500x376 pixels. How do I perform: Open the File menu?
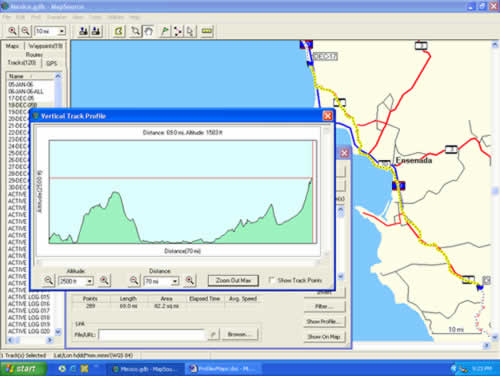pyautogui.click(x=7, y=17)
